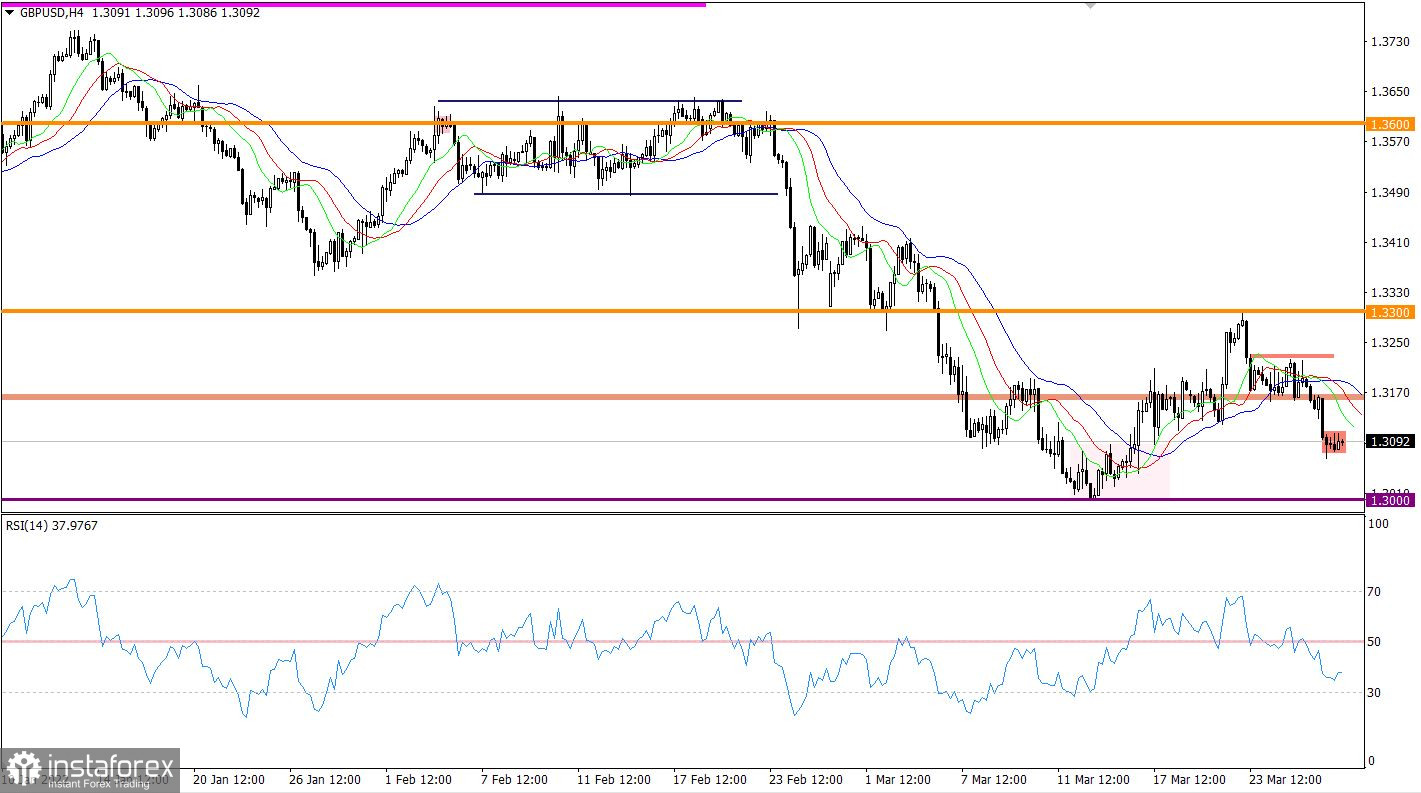The width and height of the screenshot is (1421, 793).
Task: Click the 17 Feb 12:00 time label
Action: 710,779
